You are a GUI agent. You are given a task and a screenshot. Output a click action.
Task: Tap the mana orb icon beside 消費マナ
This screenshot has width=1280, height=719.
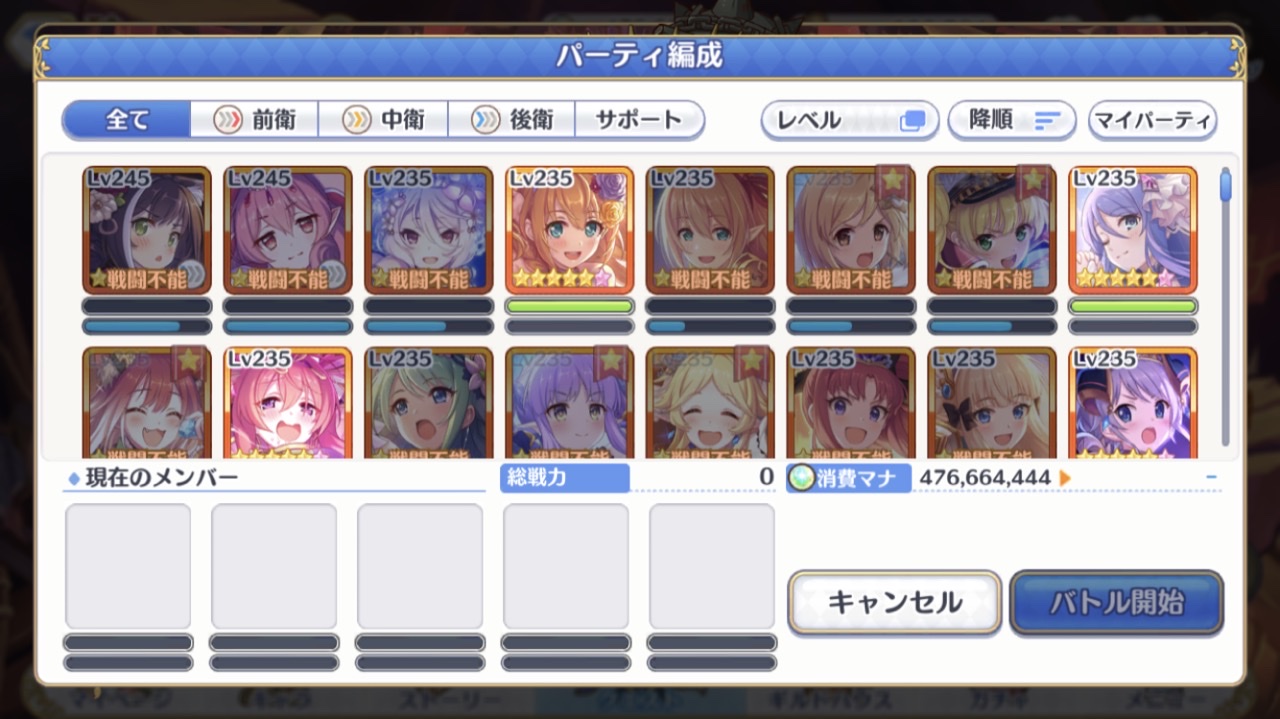[801, 478]
